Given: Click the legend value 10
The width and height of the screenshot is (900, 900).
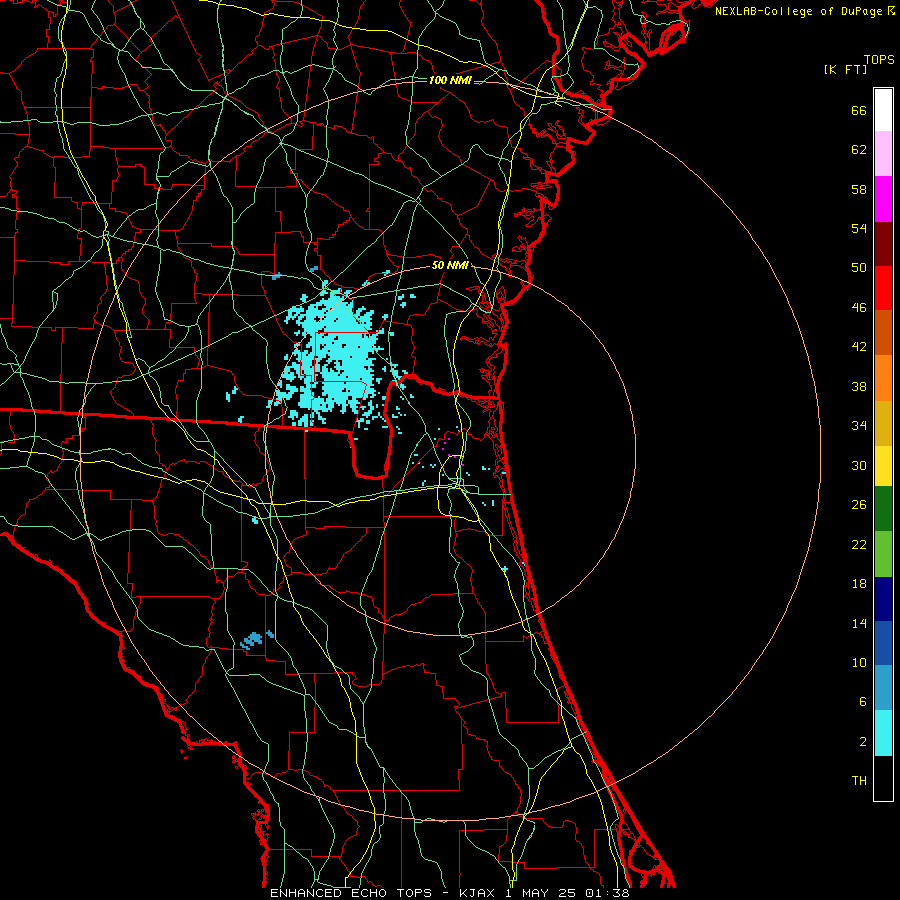Looking at the screenshot, I should (x=859, y=662).
